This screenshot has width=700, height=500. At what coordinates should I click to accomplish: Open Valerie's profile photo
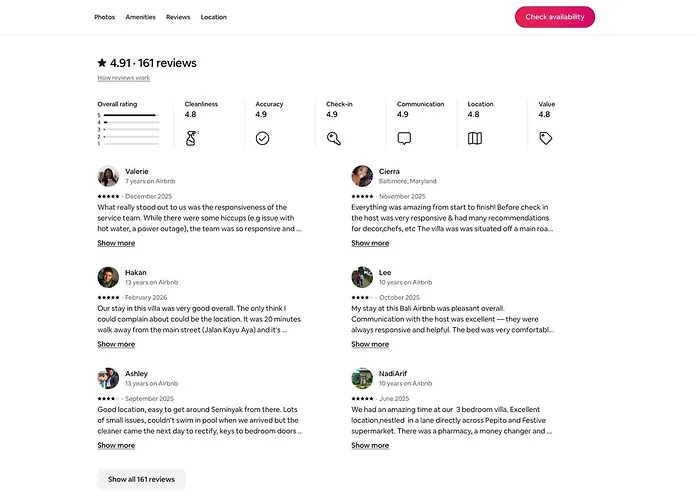pos(108,176)
